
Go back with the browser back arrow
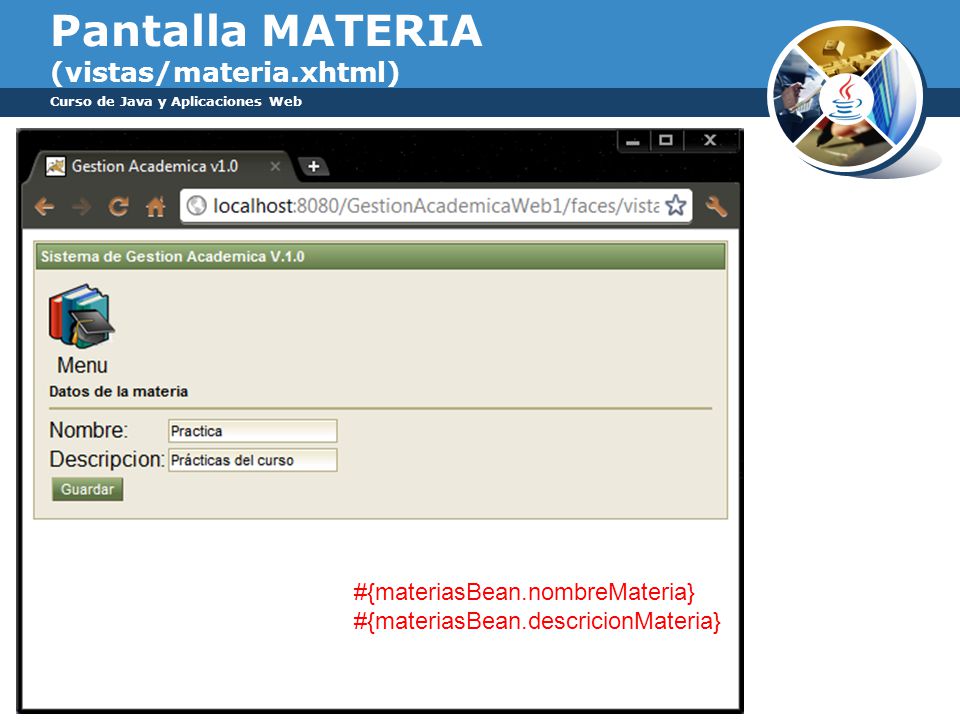click(45, 207)
